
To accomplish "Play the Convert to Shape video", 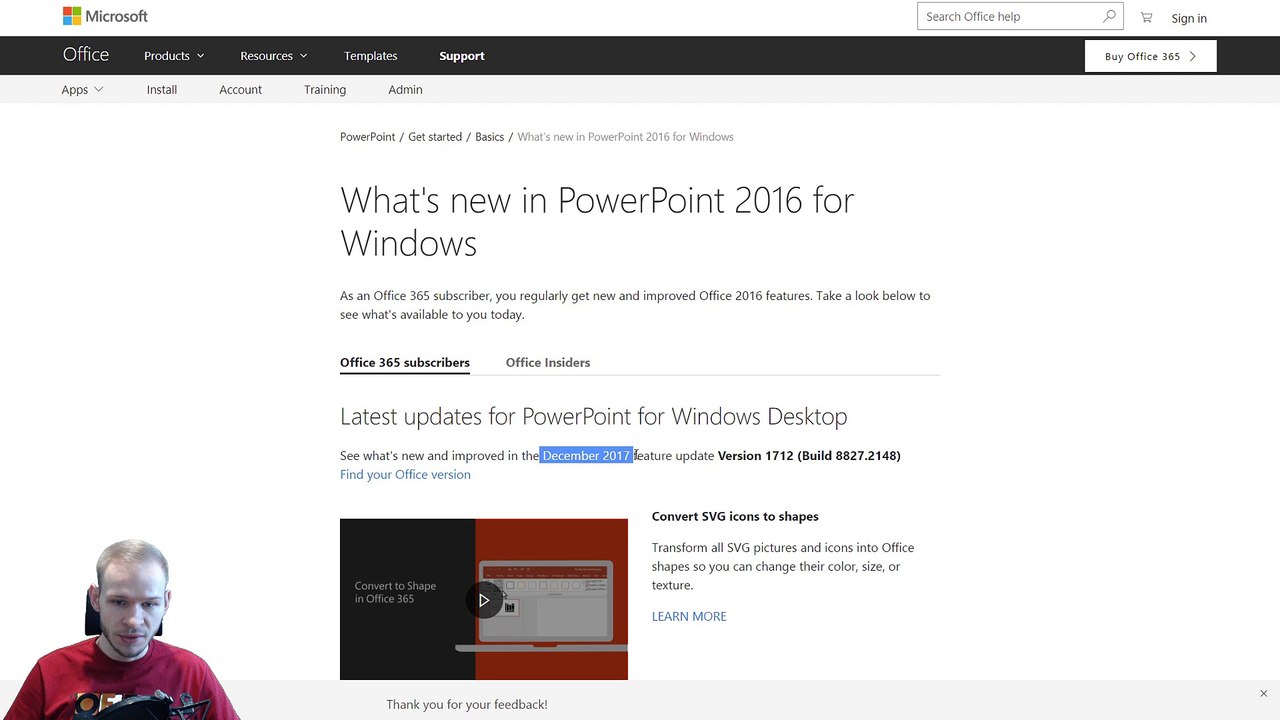I will (x=484, y=600).
